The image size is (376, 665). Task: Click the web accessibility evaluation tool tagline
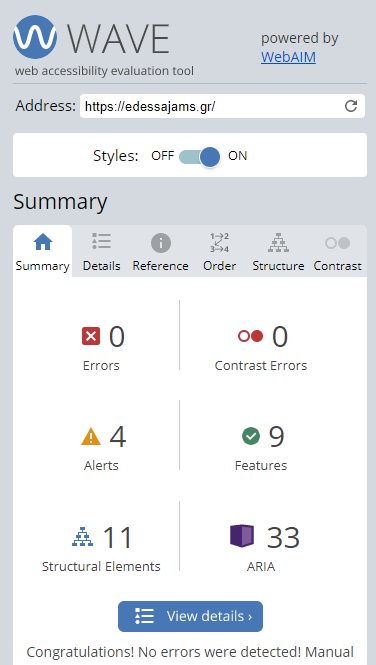pos(104,71)
